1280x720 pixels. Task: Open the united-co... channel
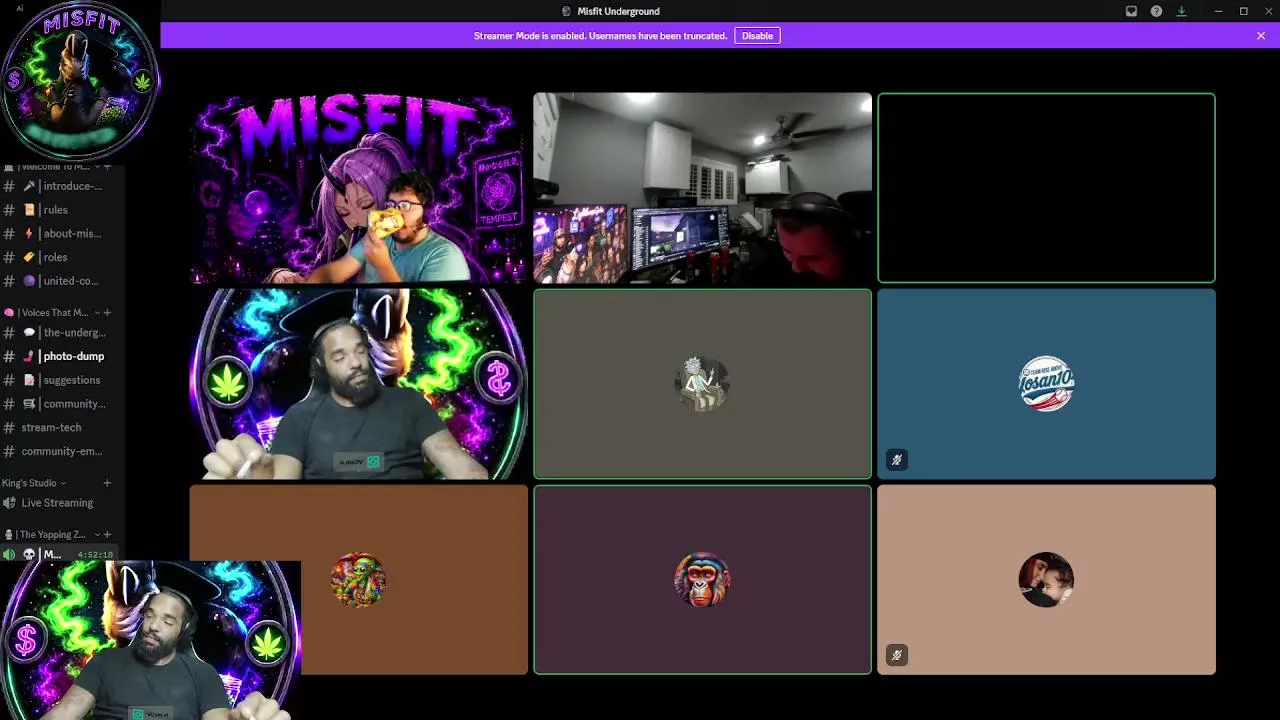[x=62, y=281]
